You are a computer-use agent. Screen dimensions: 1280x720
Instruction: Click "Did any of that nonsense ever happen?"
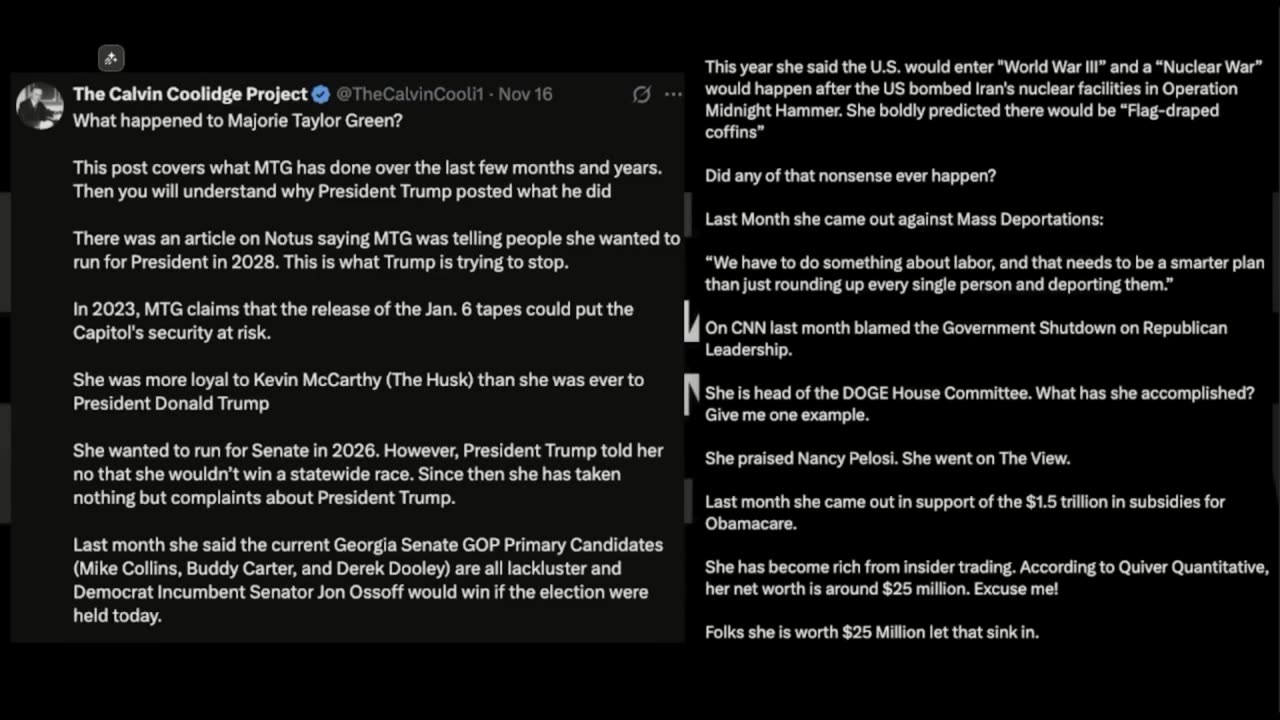point(850,176)
